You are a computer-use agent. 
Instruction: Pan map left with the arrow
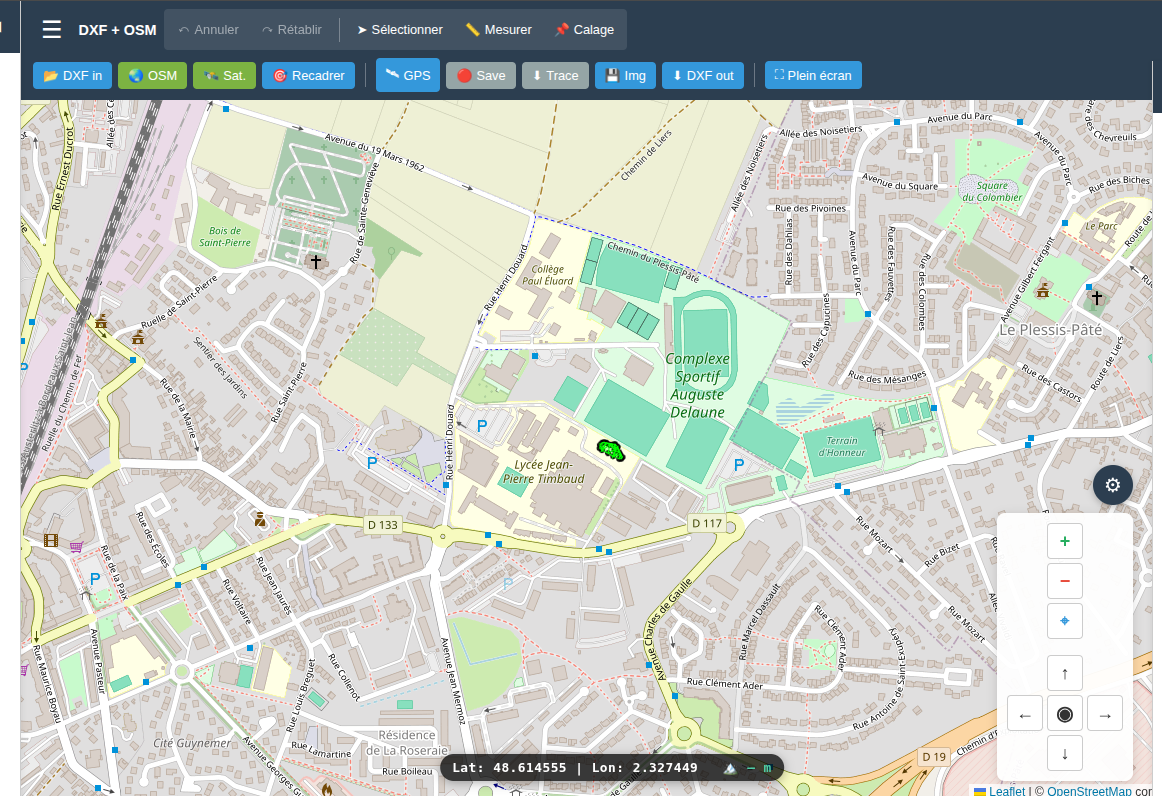coord(1024,714)
